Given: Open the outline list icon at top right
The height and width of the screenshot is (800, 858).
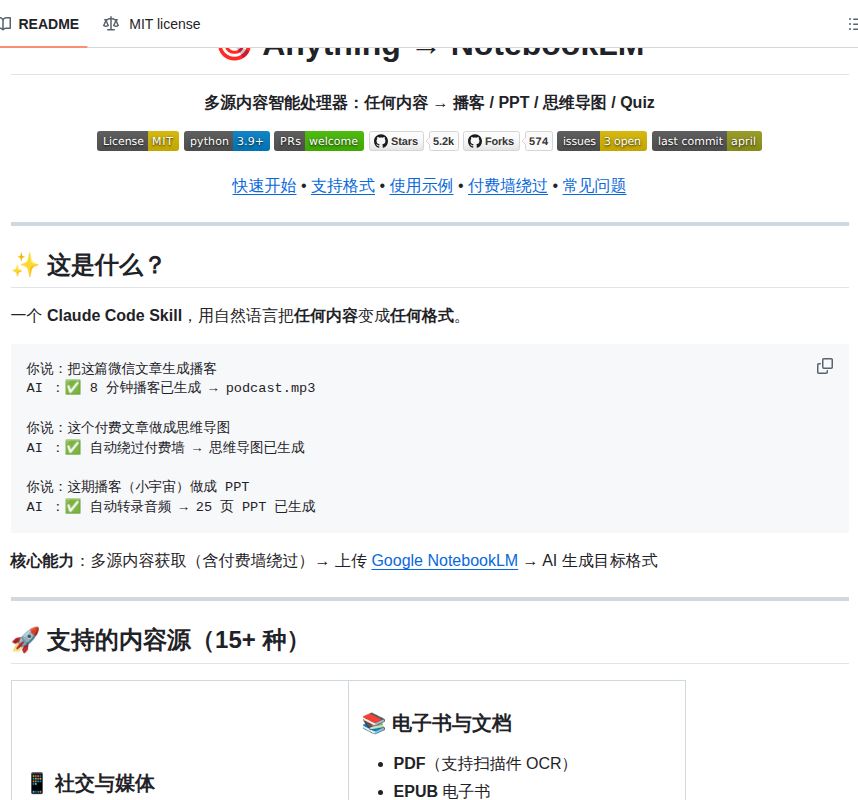Looking at the screenshot, I should 853,24.
